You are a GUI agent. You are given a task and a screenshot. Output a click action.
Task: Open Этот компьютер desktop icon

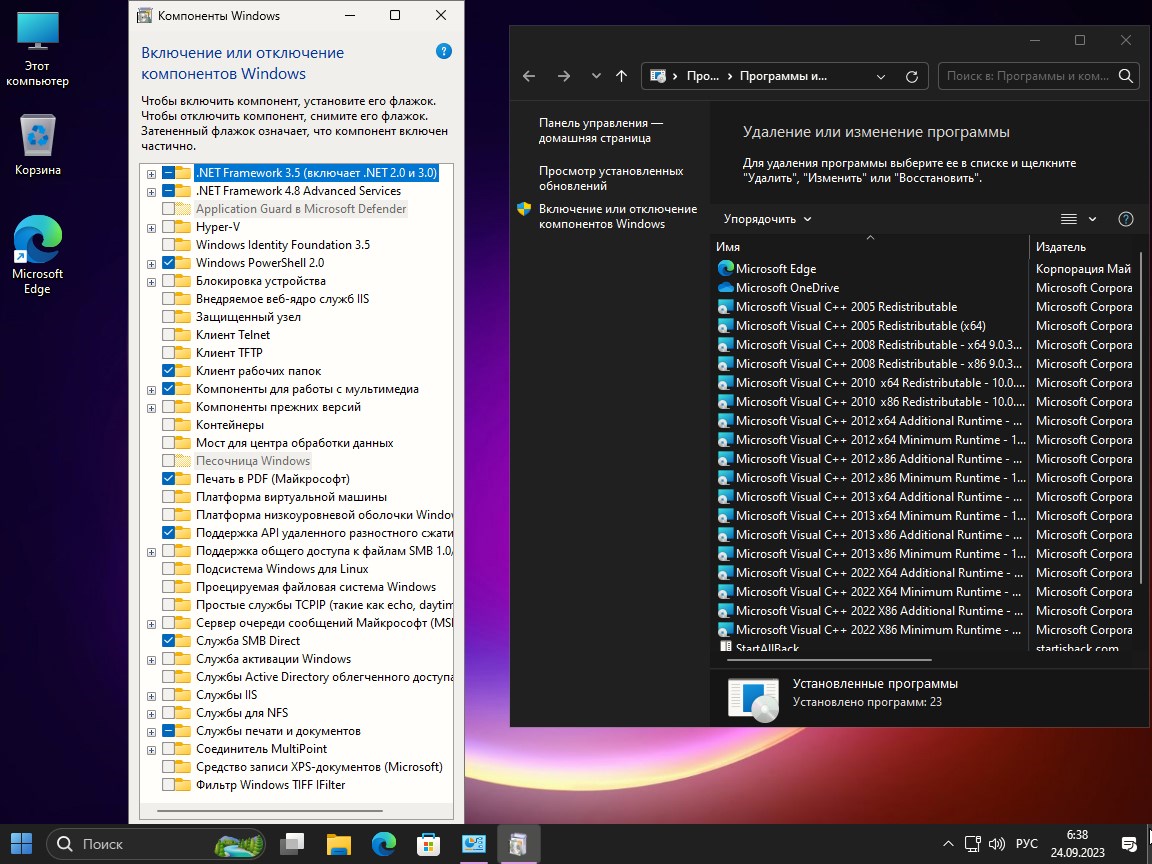point(37,48)
